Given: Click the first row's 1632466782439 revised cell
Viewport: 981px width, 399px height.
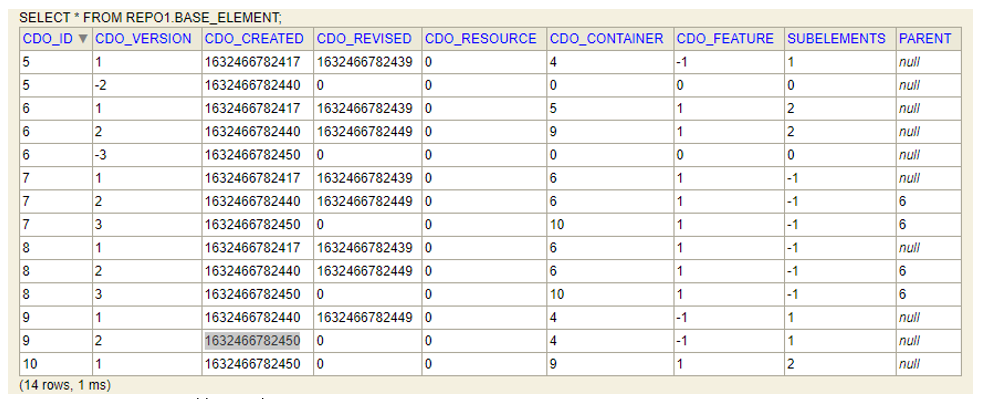Looking at the screenshot, I should pyautogui.click(x=365, y=62).
